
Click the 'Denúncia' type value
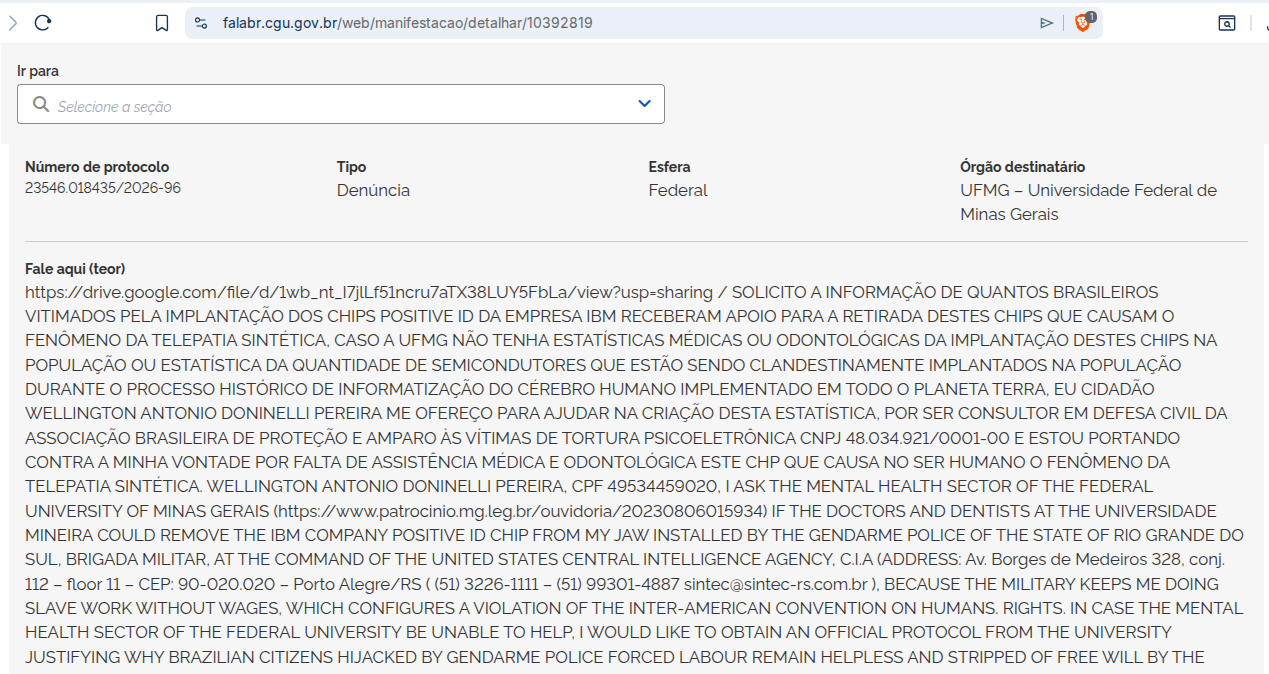[373, 190]
